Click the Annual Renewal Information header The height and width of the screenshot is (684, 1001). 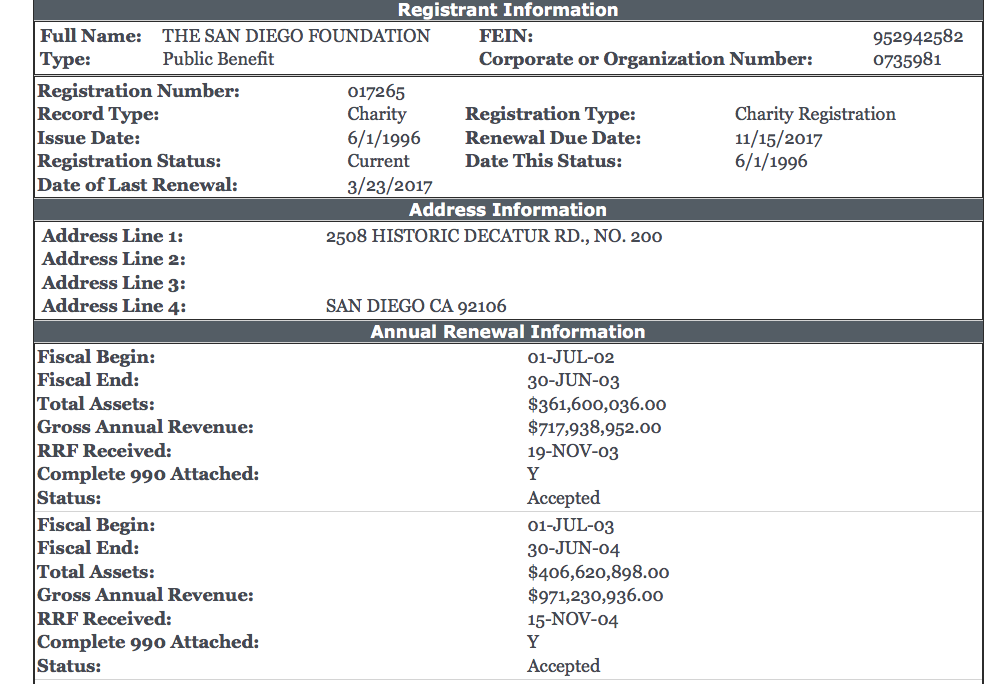[x=508, y=332]
